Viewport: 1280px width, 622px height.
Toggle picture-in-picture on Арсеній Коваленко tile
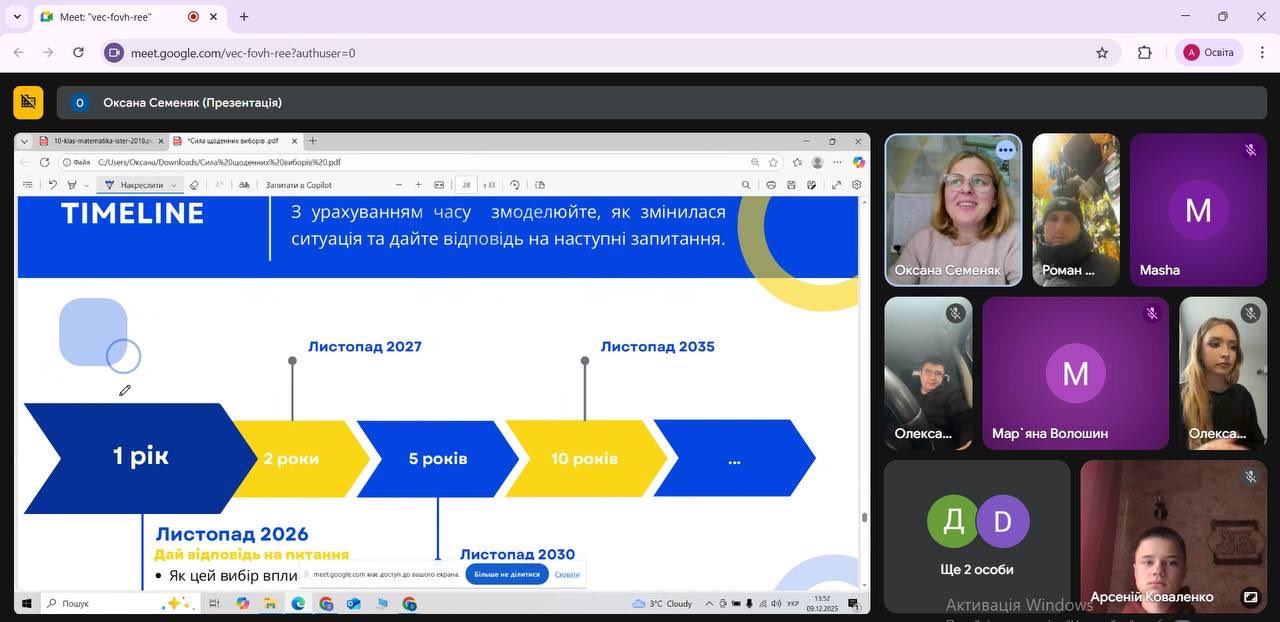[1250, 598]
